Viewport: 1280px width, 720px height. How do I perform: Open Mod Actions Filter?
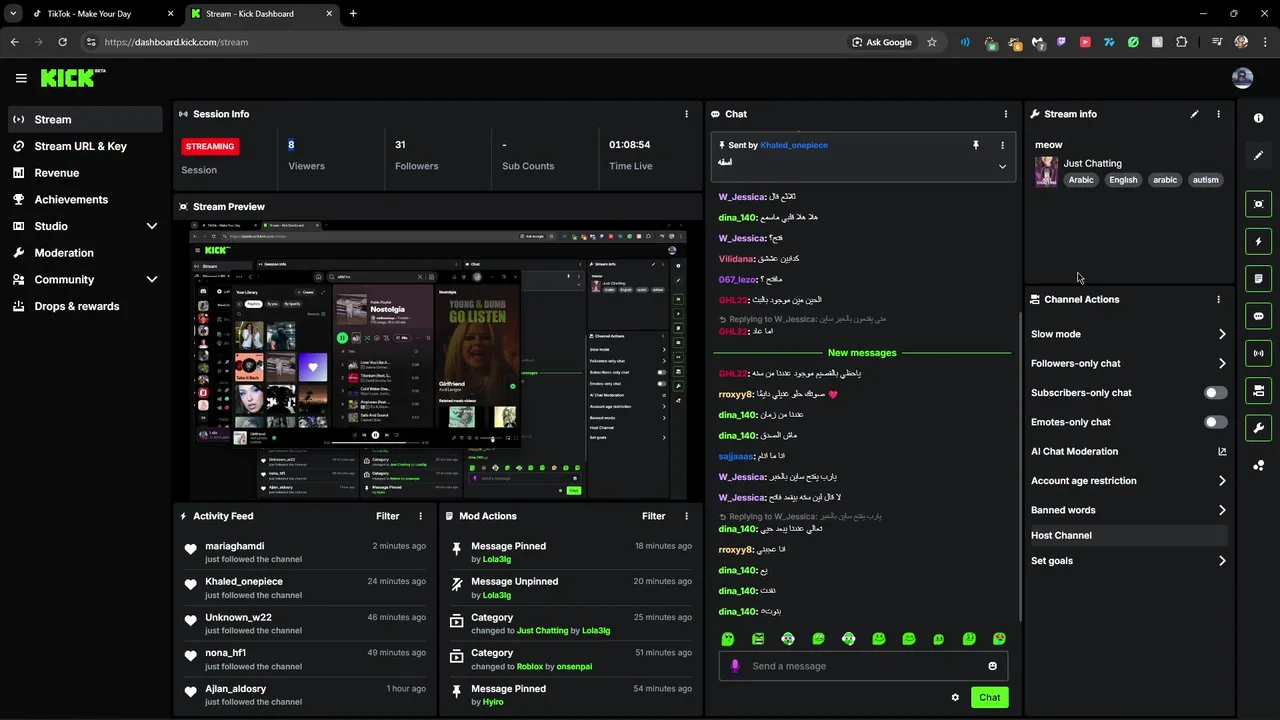[653, 516]
